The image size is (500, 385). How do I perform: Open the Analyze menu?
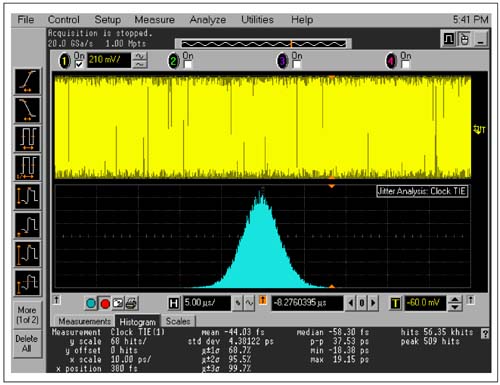click(x=208, y=20)
